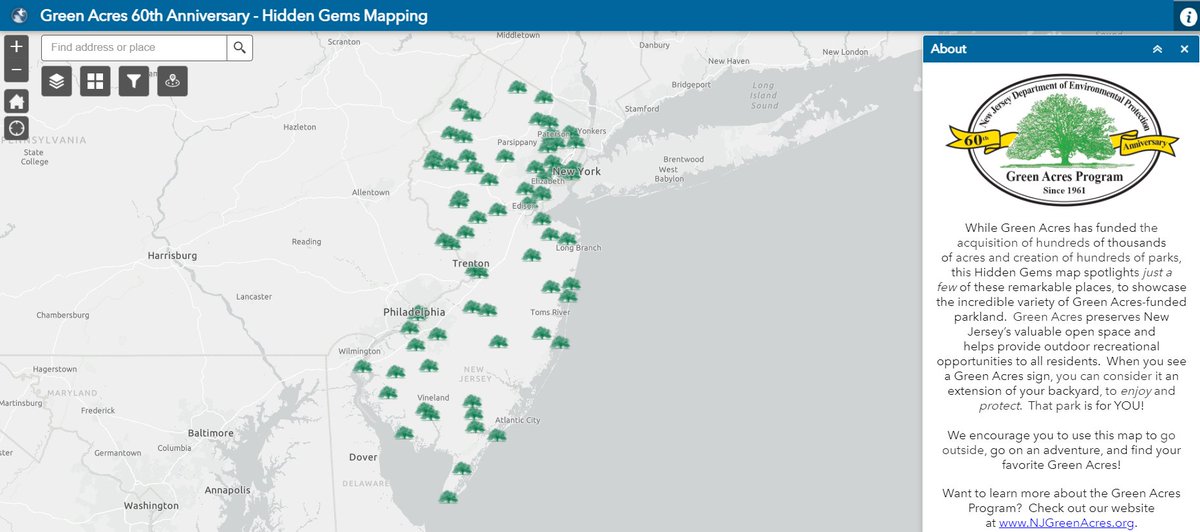Image resolution: width=1200 pixels, height=532 pixels.
Task: Zoom out of the map
Action: 16,70
